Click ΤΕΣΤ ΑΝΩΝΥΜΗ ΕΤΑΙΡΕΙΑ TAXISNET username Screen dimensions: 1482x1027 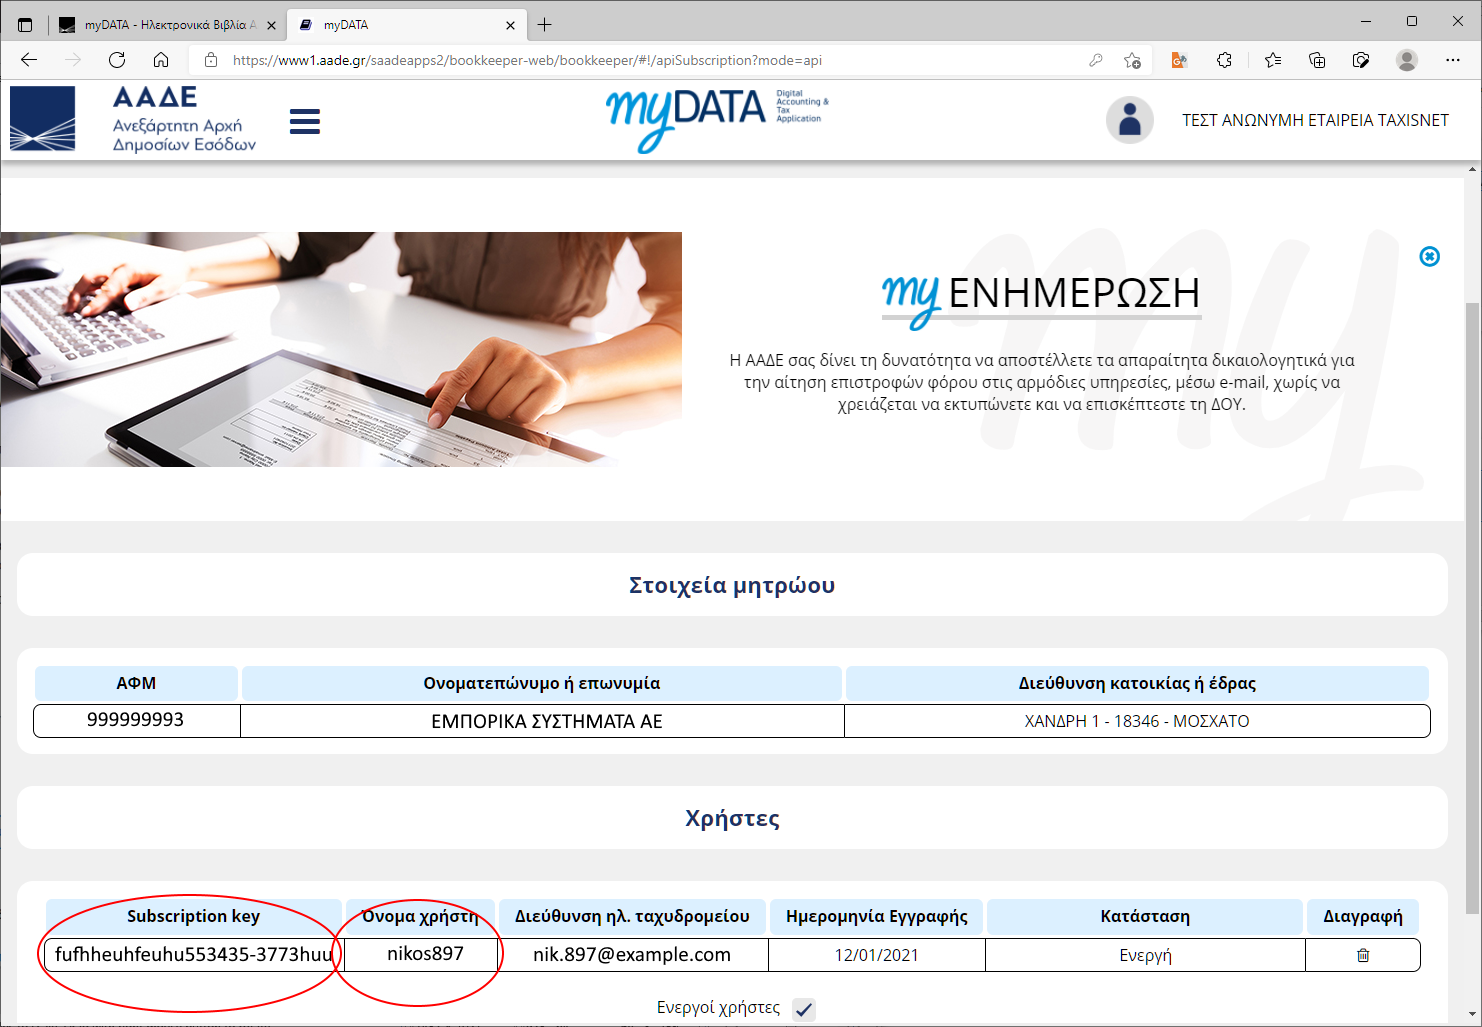(1315, 120)
